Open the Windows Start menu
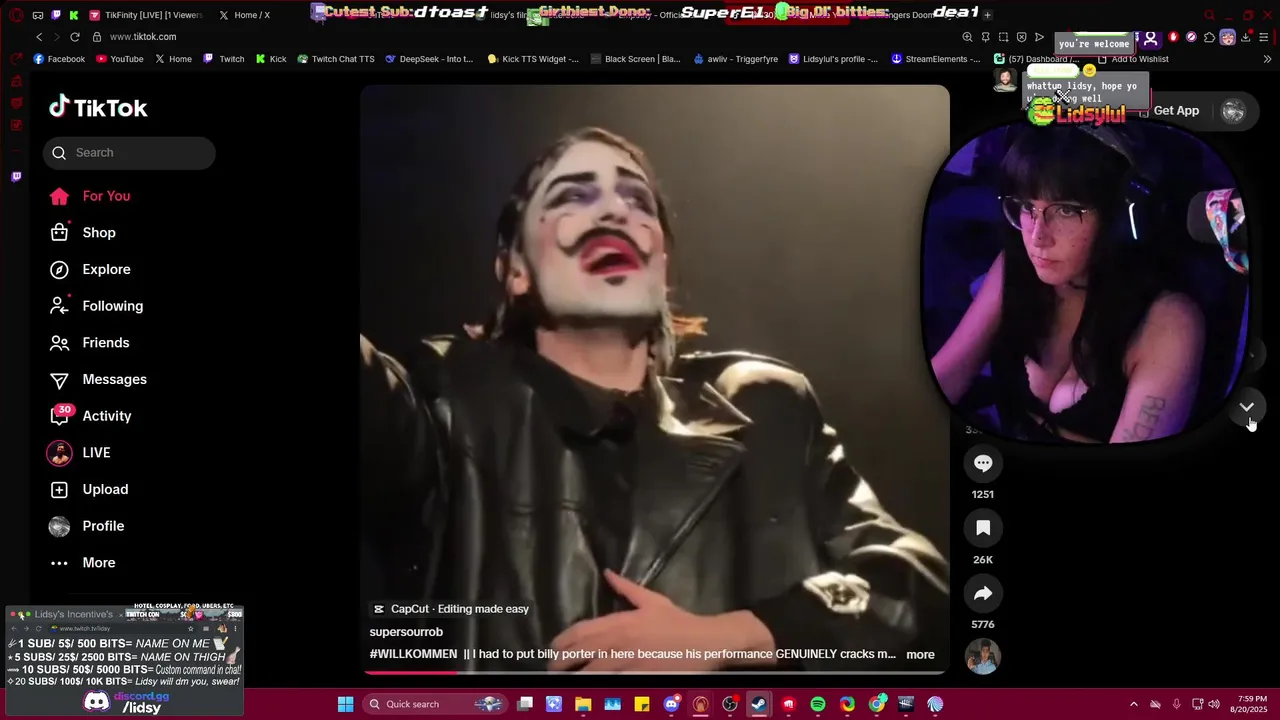This screenshot has width=1280, height=720. coord(345,704)
